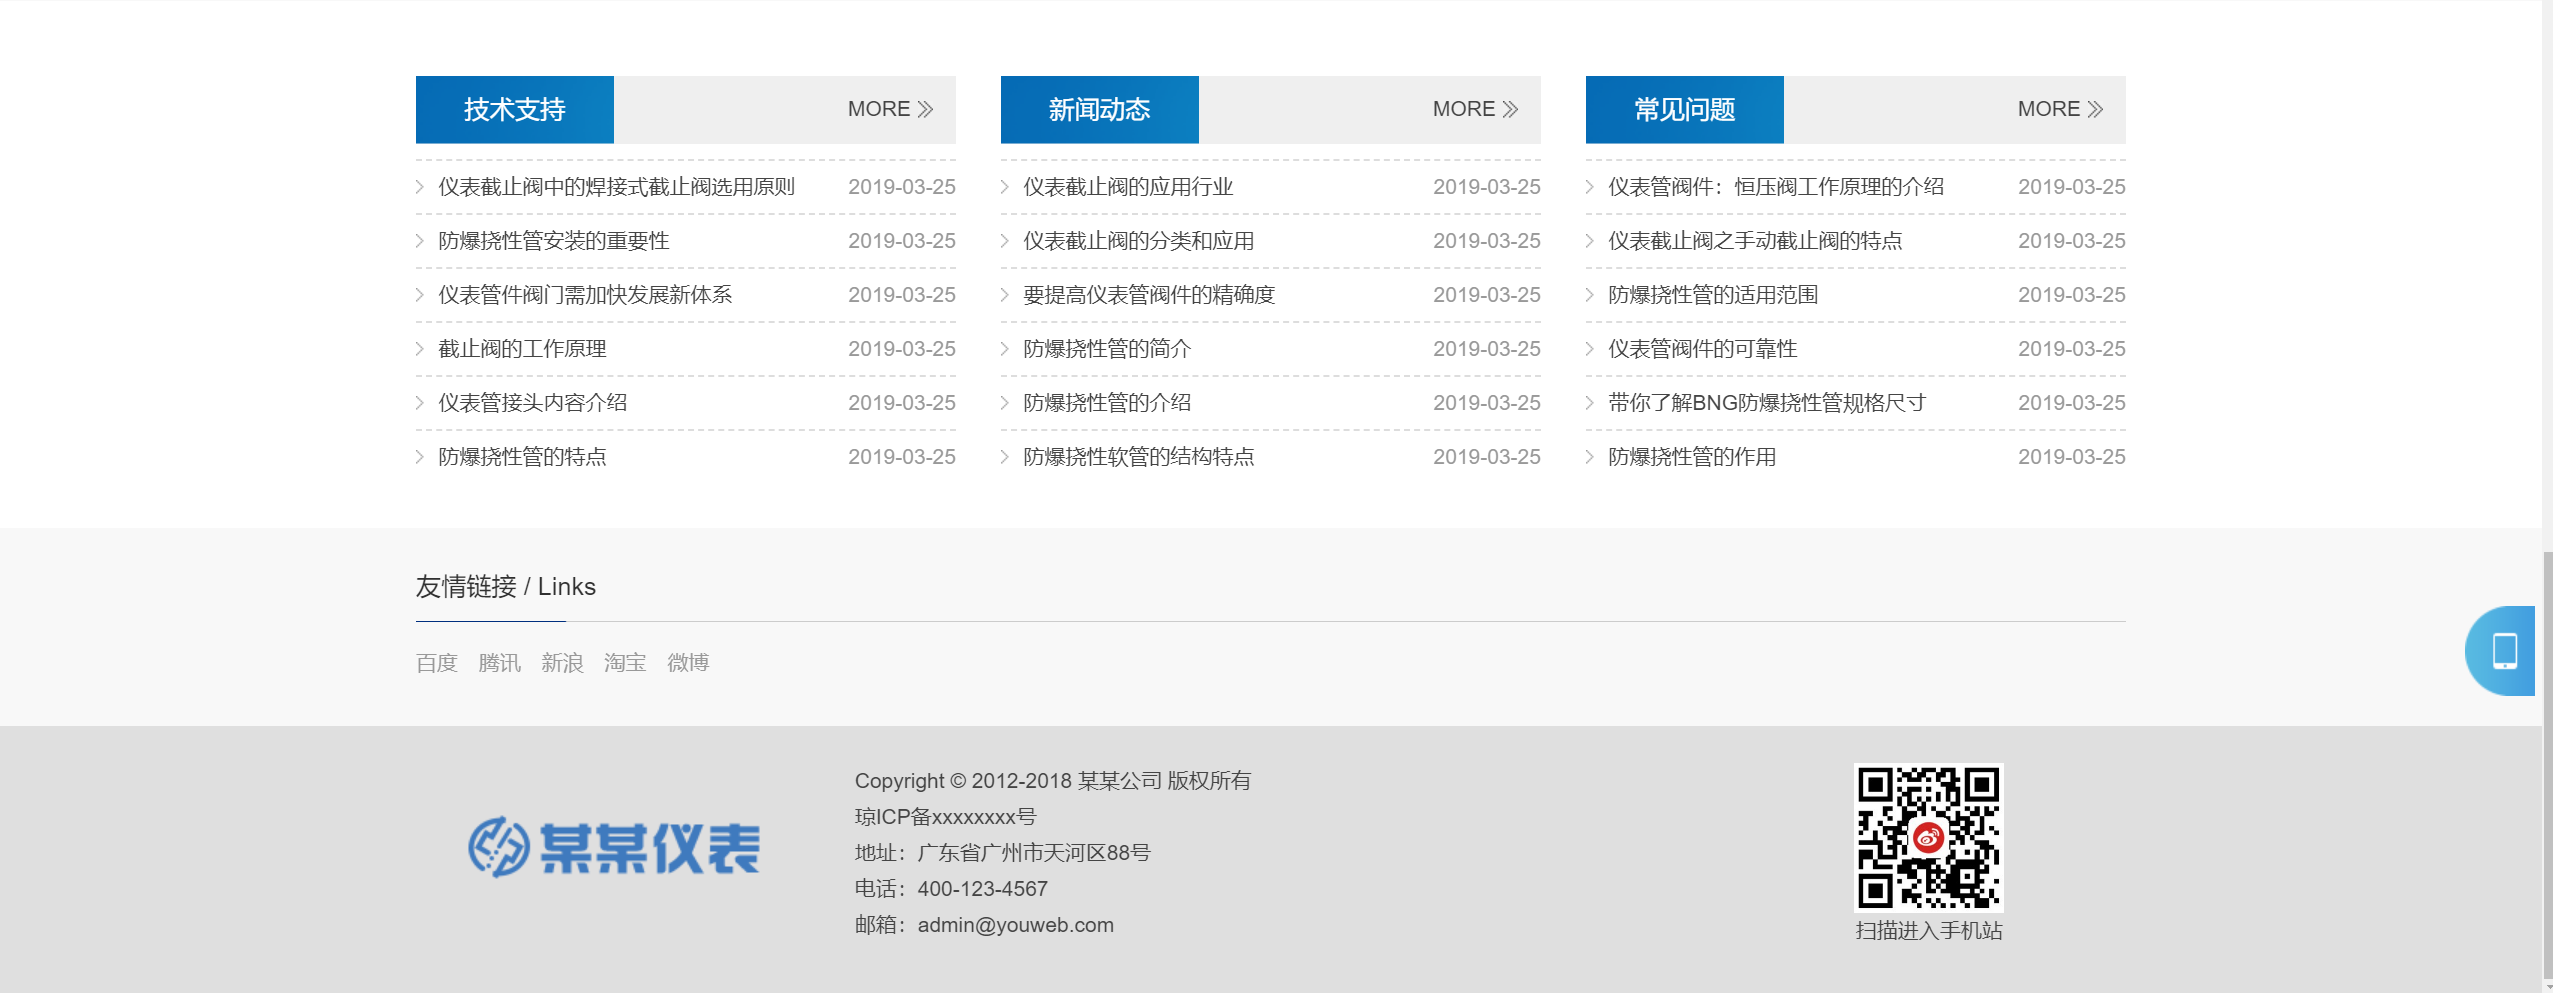Switch to the 技术支持 section tab
This screenshot has height=993, width=2553.
(x=514, y=109)
